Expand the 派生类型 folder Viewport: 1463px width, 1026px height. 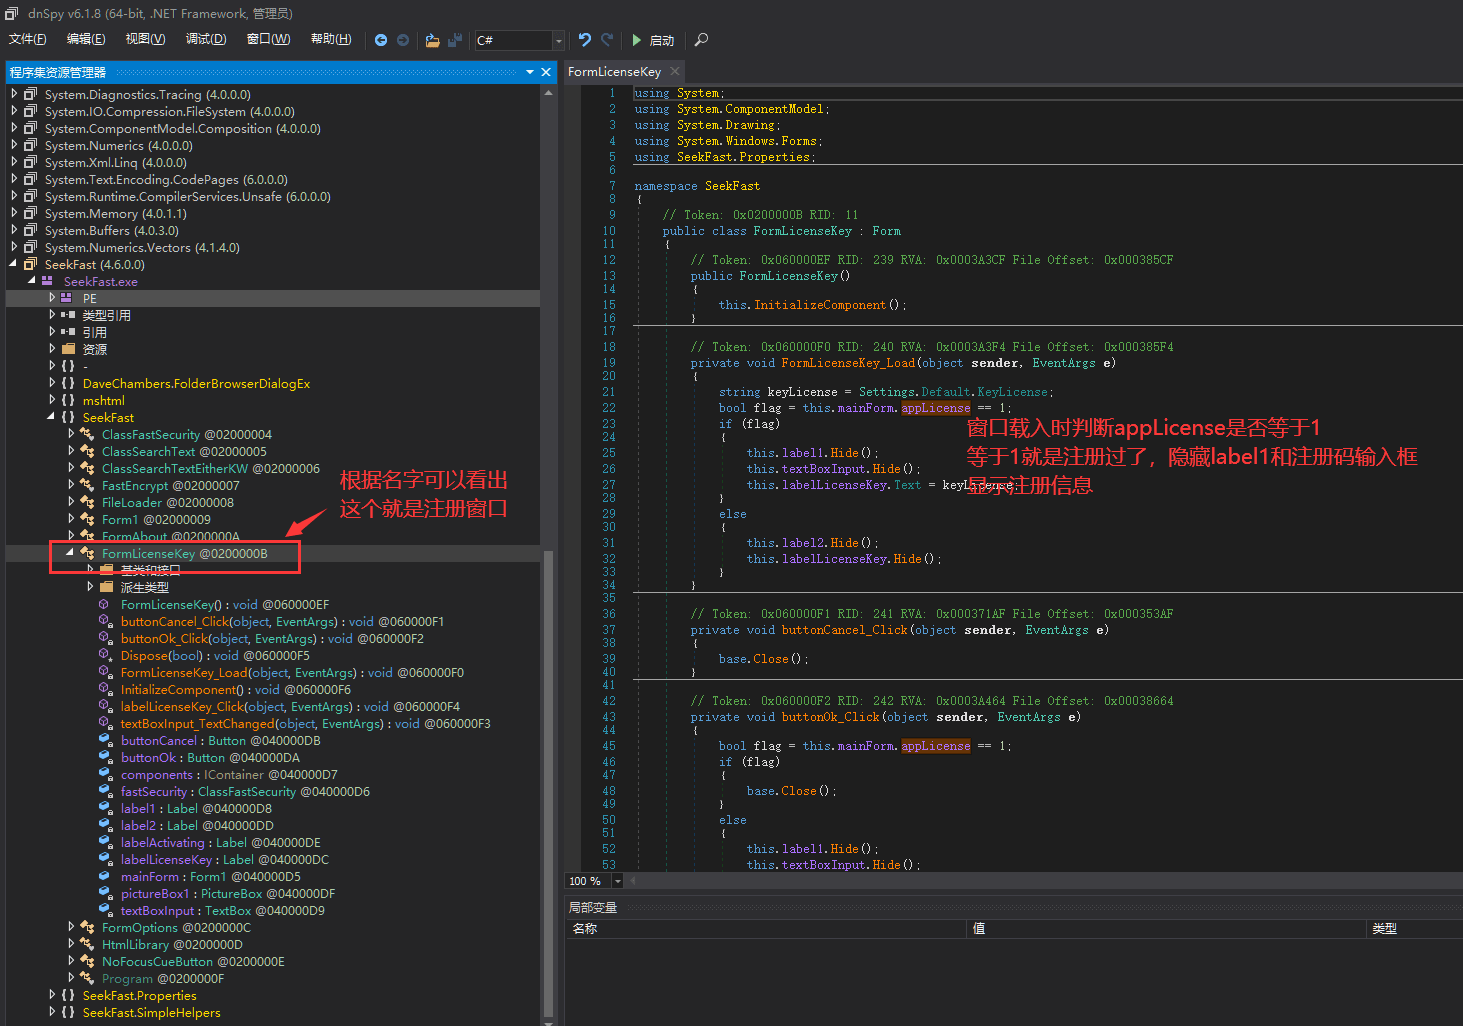(x=90, y=587)
